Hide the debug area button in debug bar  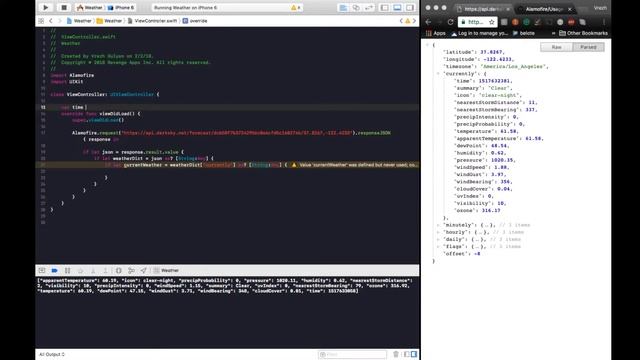tap(42, 270)
